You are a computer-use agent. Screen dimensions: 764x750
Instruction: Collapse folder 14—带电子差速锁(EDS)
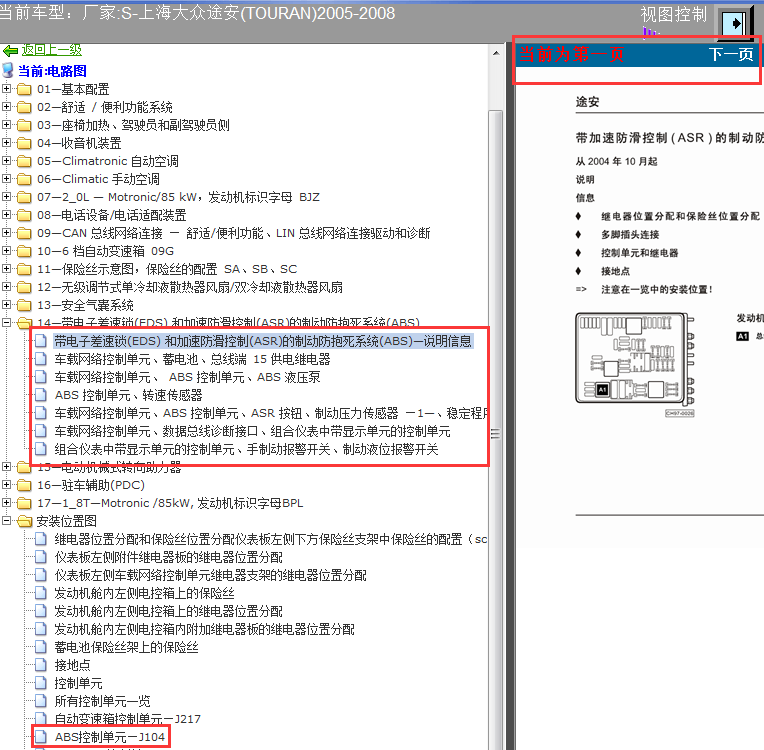pos(6,323)
